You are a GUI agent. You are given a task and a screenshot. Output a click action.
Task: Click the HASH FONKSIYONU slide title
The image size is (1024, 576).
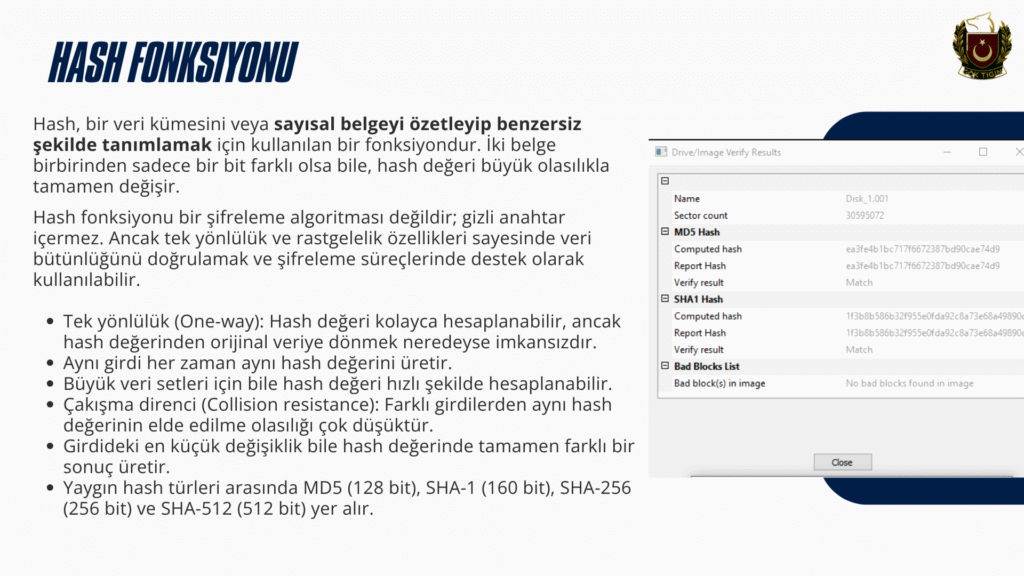[x=174, y=62]
